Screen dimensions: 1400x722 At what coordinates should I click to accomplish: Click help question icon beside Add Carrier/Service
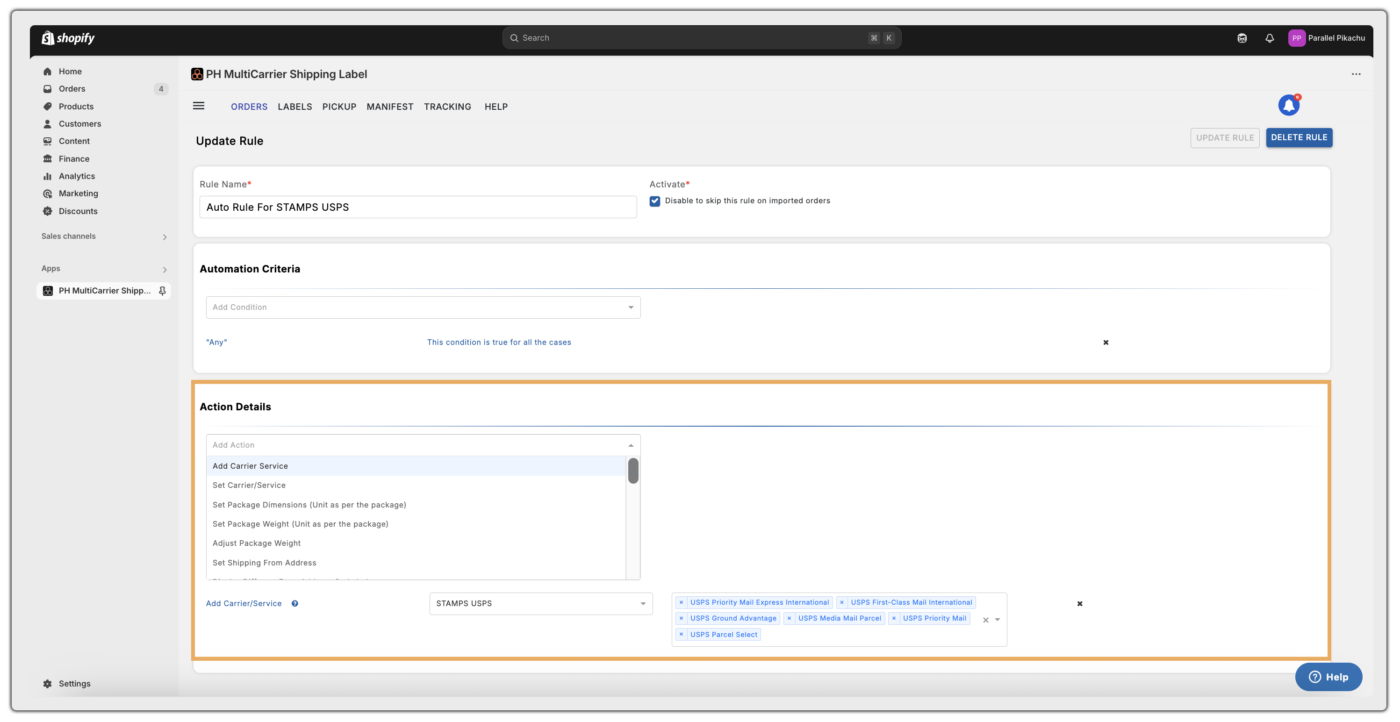pos(295,604)
